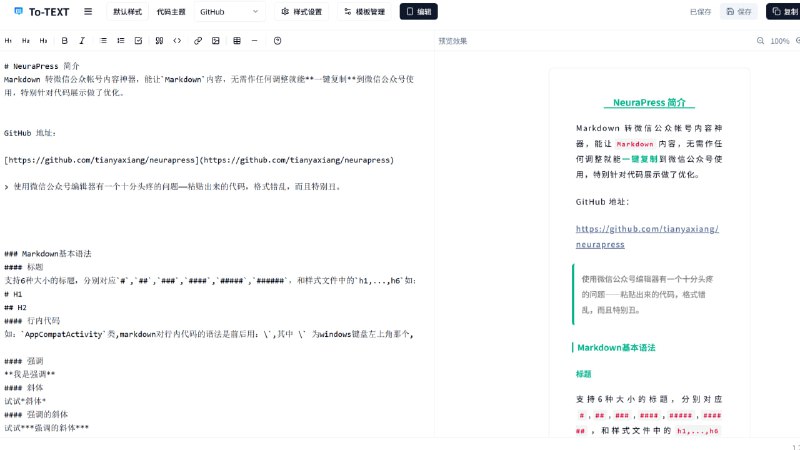Click the round clock icon in the toolbar

click(x=278, y=41)
